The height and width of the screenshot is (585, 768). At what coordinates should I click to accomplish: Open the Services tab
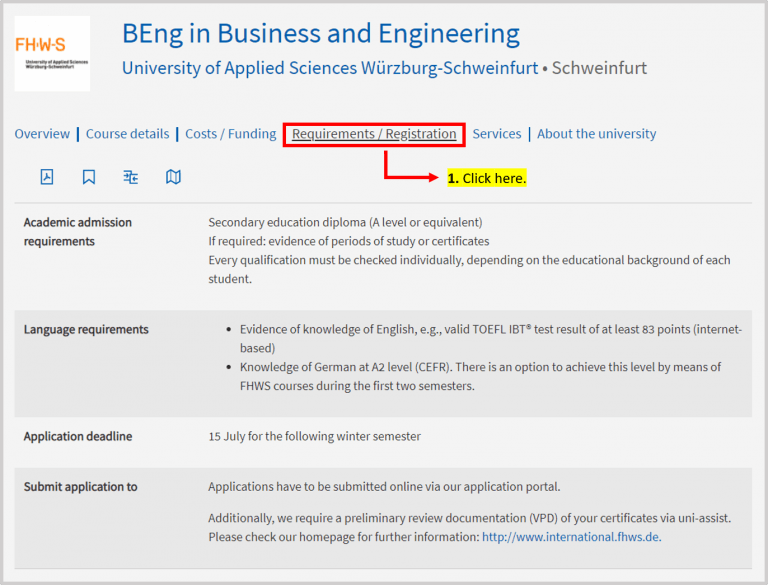click(497, 134)
